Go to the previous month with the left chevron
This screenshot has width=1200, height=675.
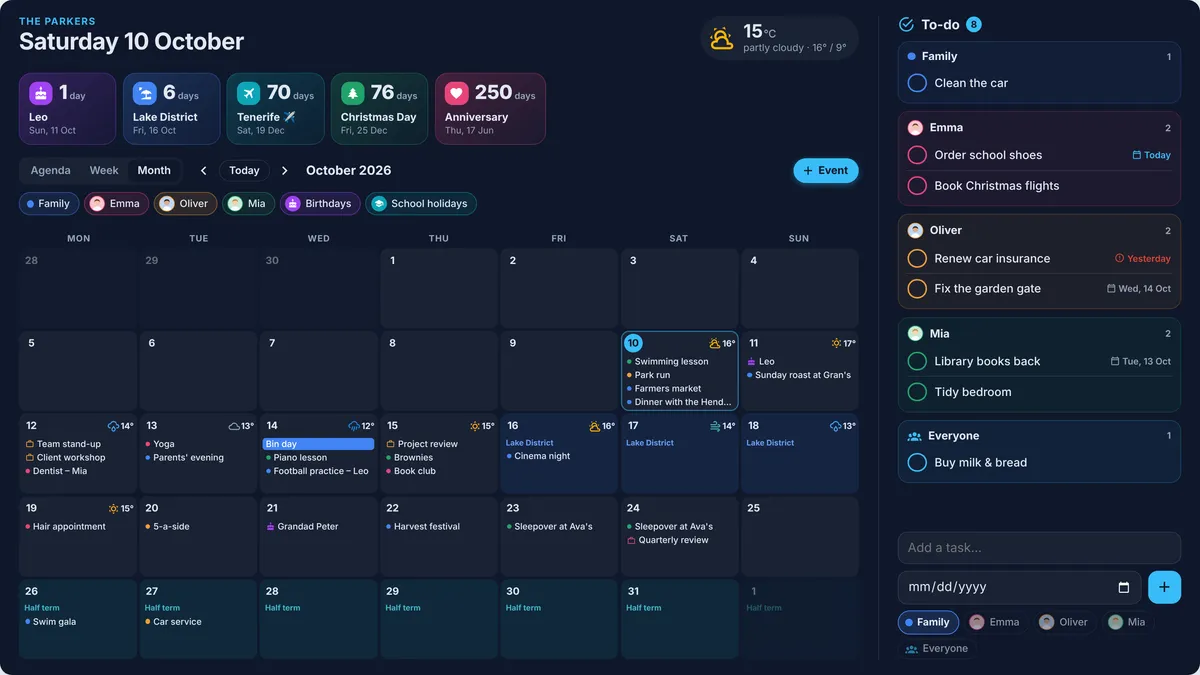point(204,171)
